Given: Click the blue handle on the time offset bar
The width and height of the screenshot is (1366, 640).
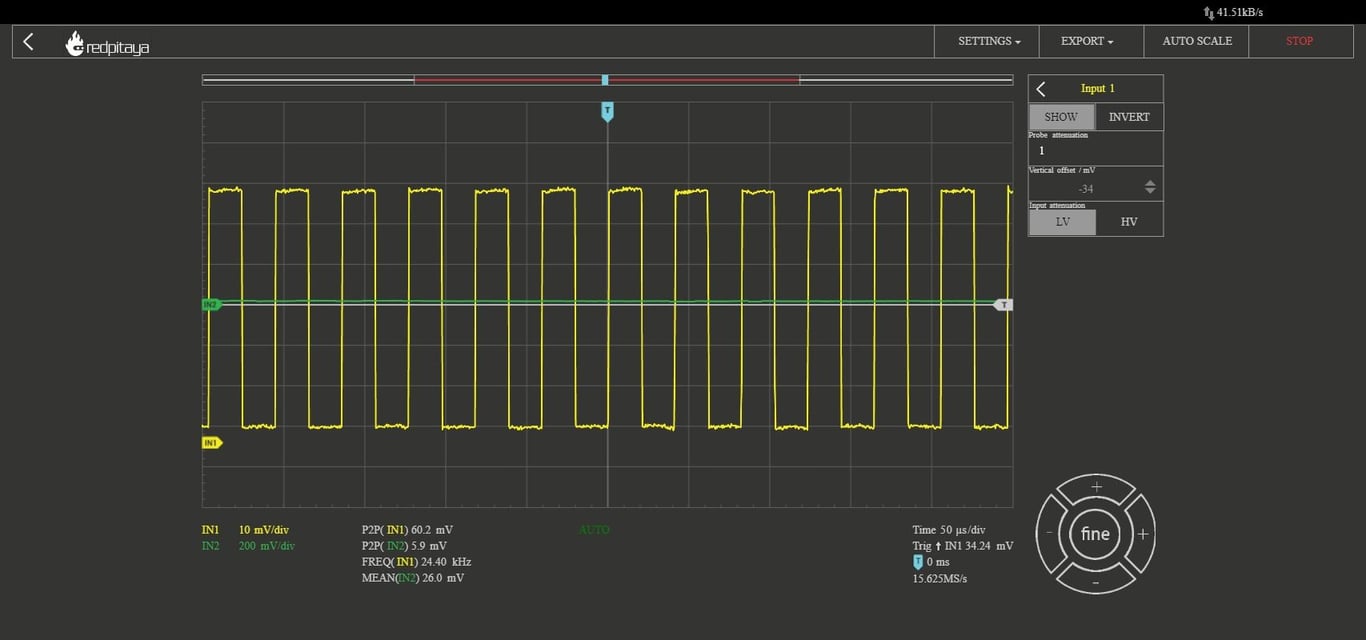Looking at the screenshot, I should click(x=605, y=79).
